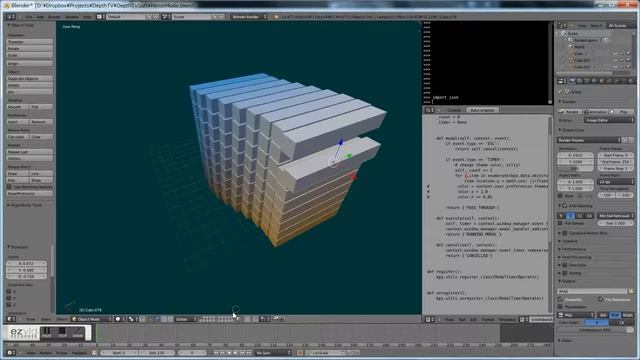The width and height of the screenshot is (640, 360).
Task: Open the Blender Render engine dropdown
Action: 249,17
